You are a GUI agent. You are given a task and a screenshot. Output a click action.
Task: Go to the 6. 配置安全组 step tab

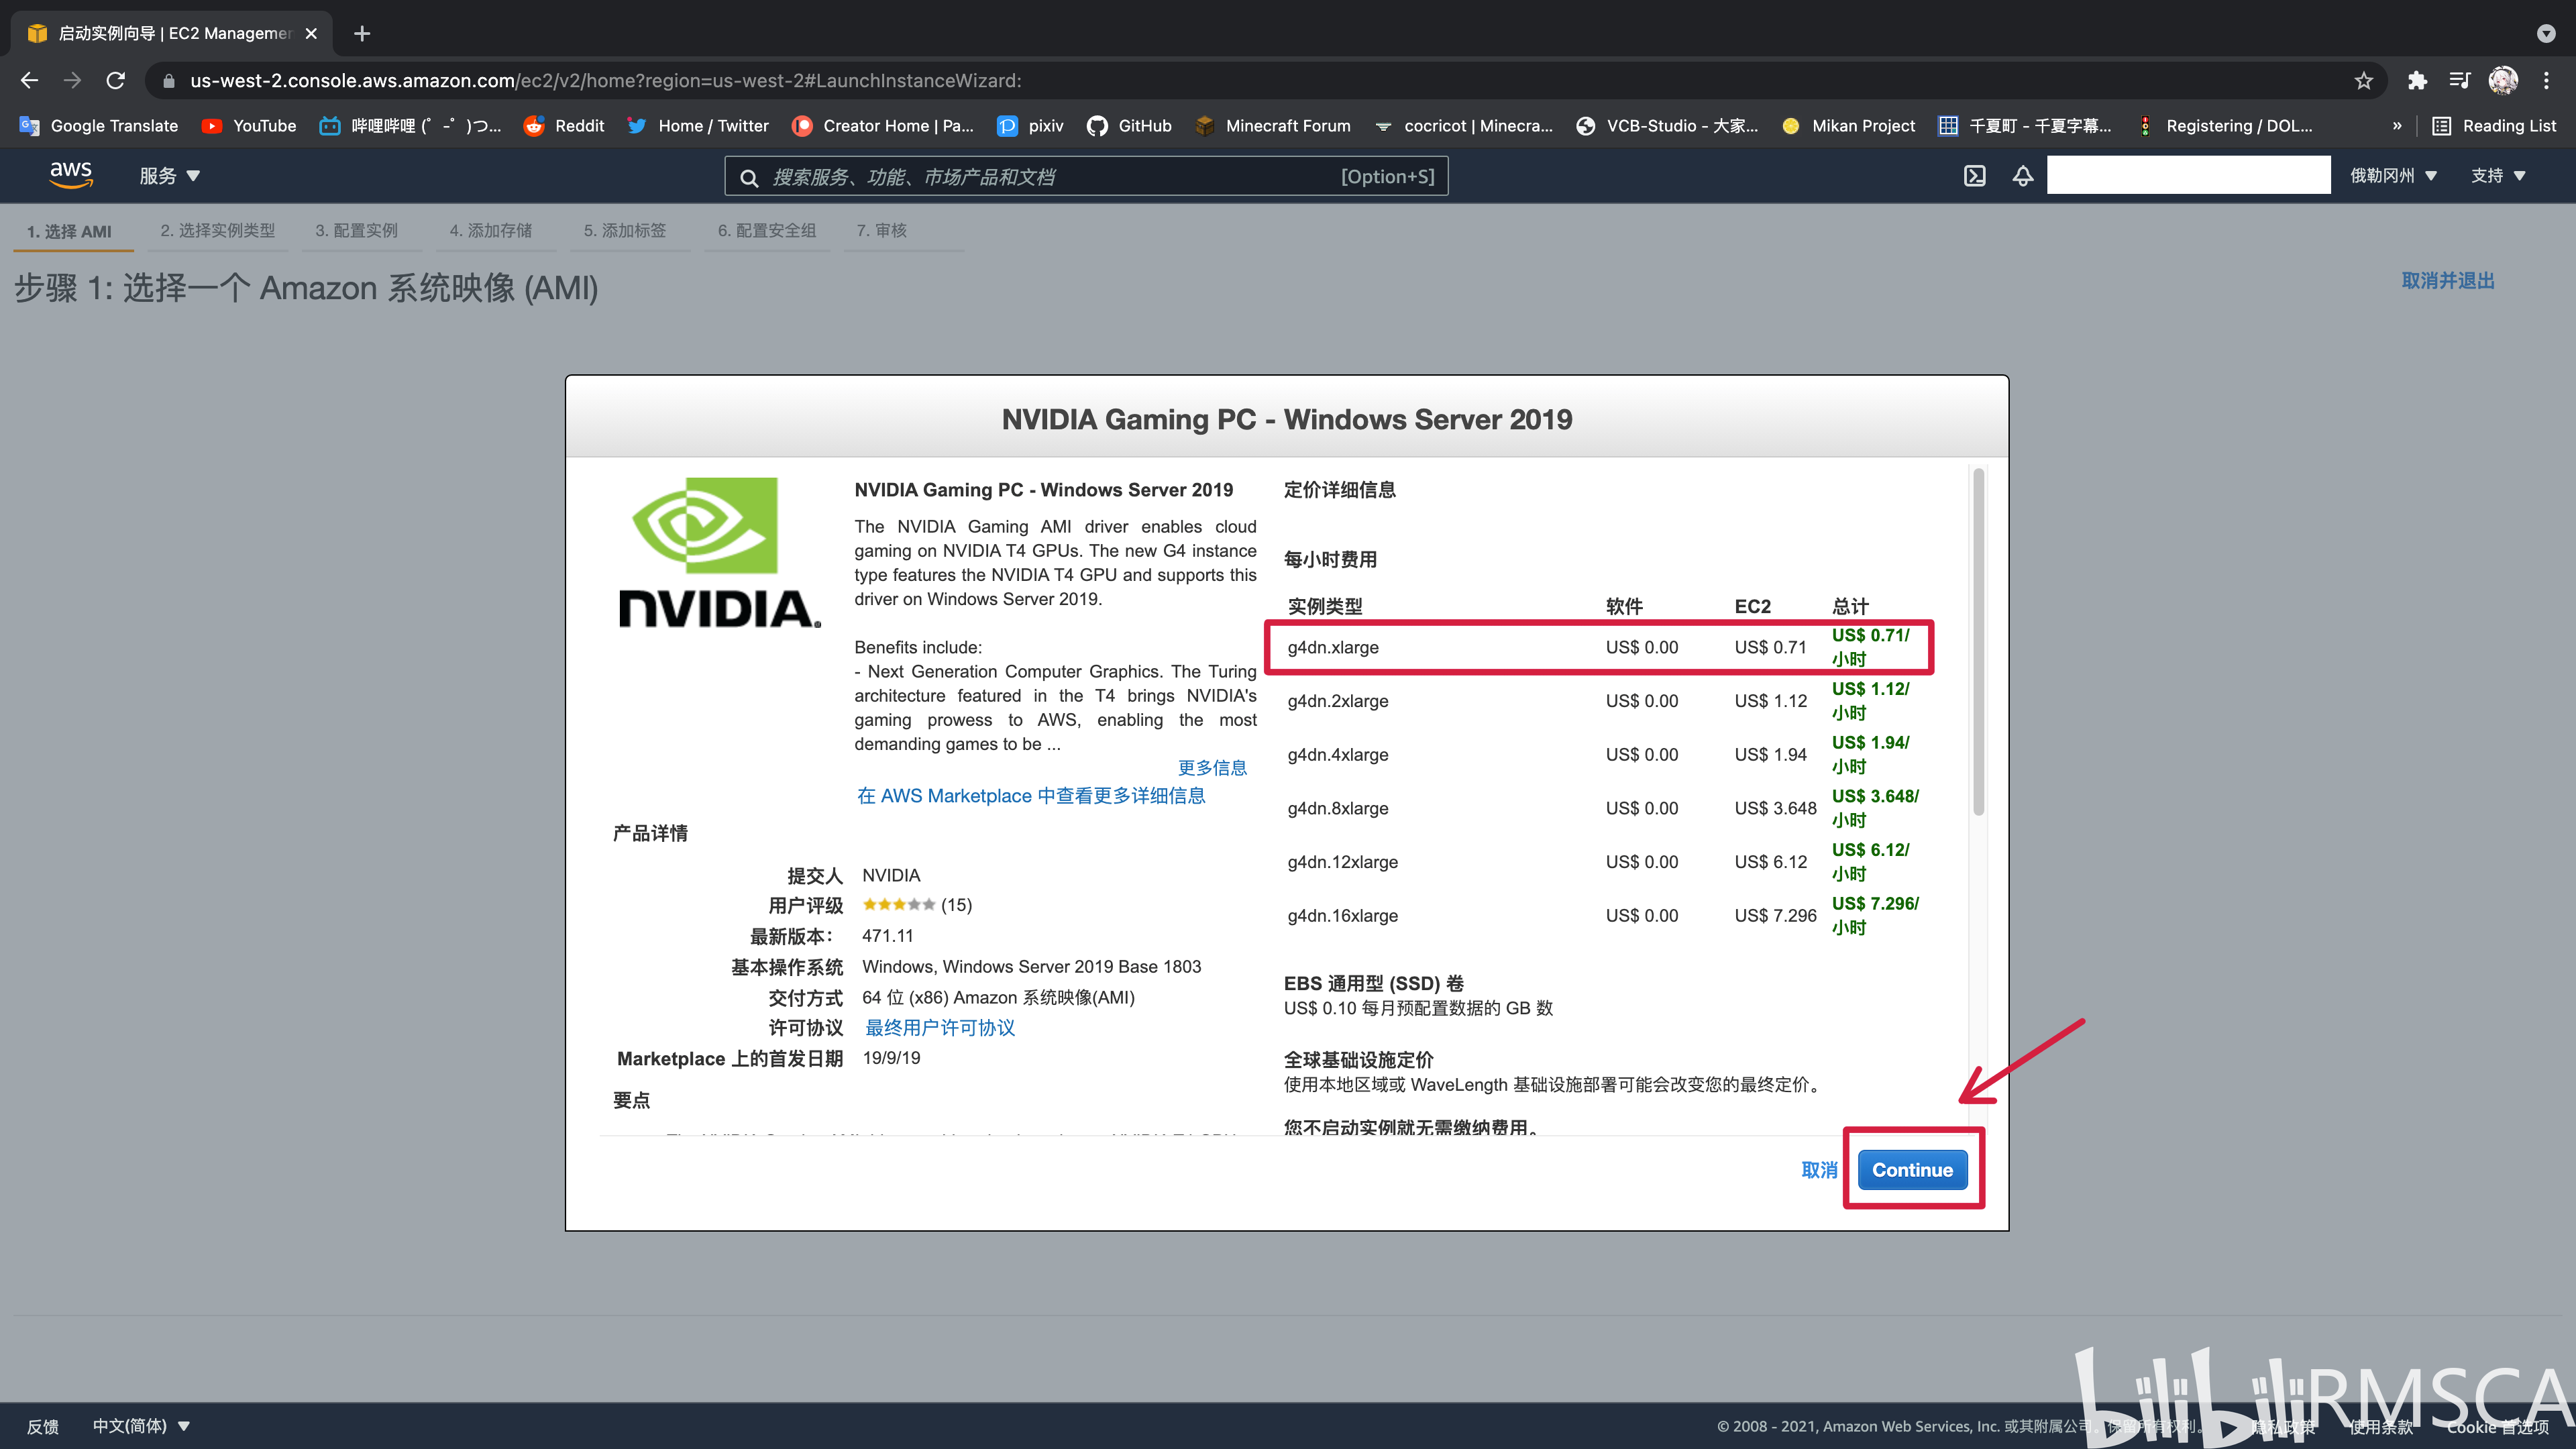click(766, 231)
